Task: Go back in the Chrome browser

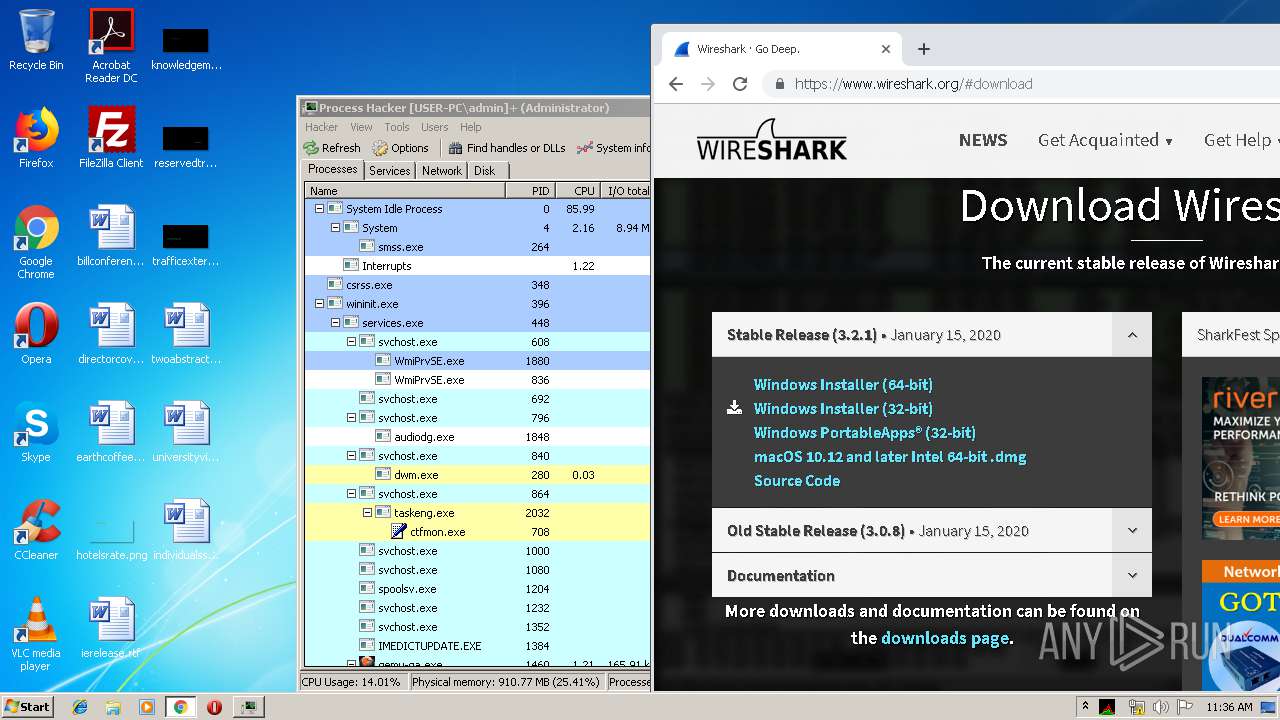Action: coord(676,84)
